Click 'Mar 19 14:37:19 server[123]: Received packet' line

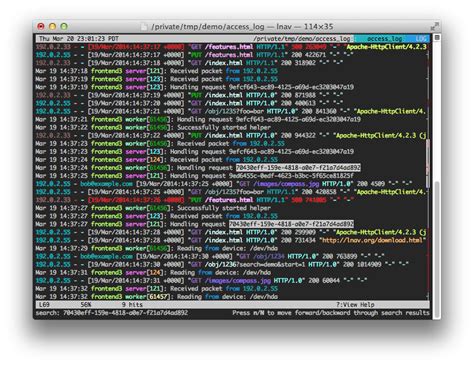point(156,79)
